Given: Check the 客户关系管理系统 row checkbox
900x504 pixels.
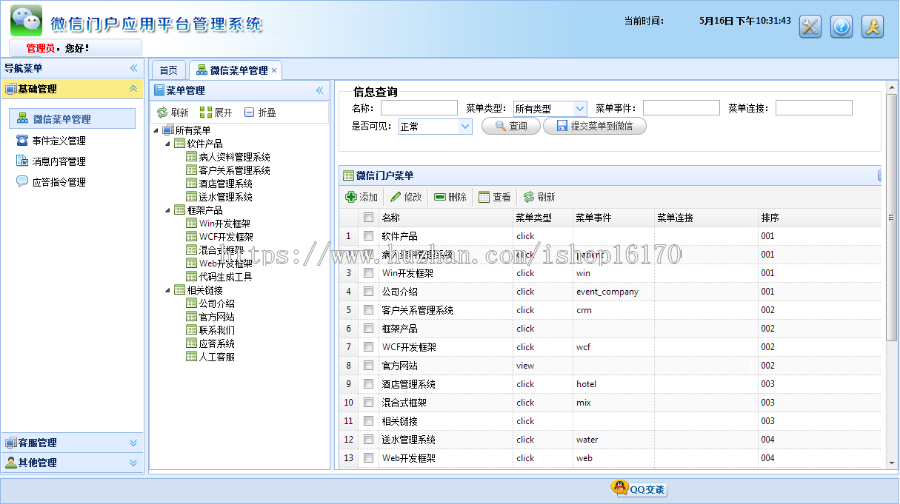Looking at the screenshot, I should [x=368, y=310].
